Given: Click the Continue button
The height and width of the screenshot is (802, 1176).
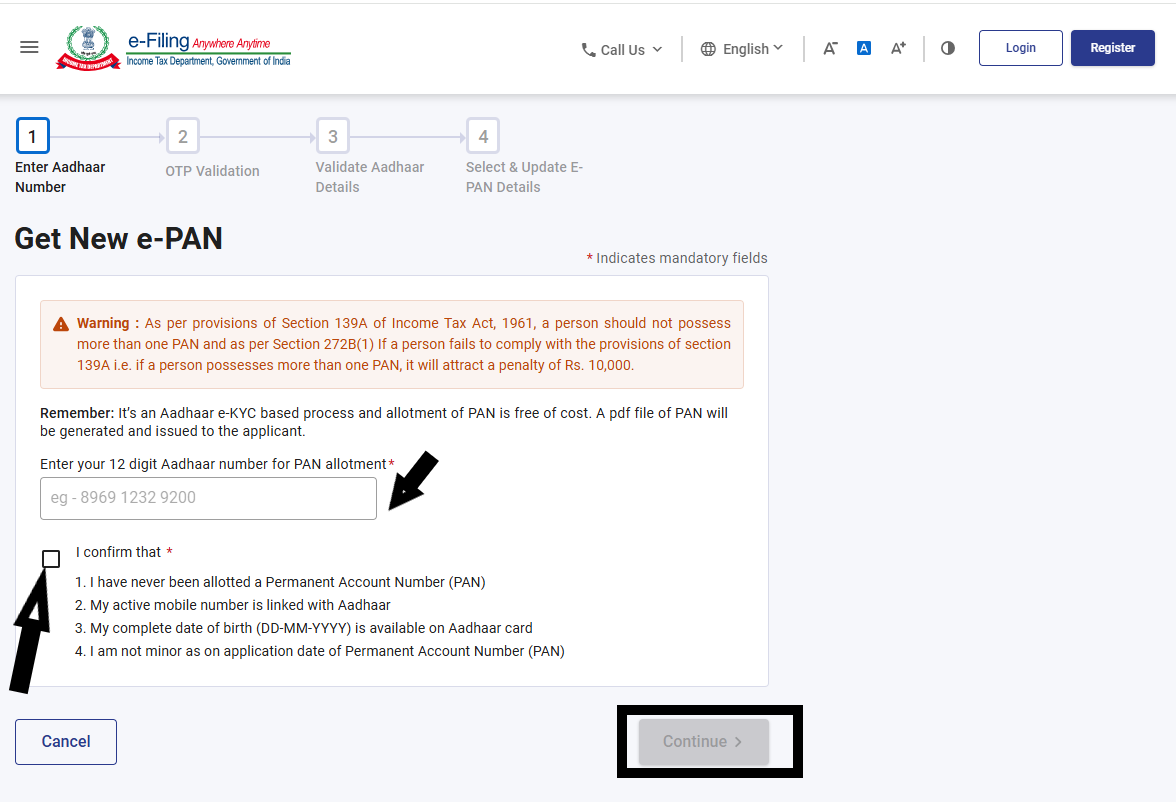Looking at the screenshot, I should point(703,741).
